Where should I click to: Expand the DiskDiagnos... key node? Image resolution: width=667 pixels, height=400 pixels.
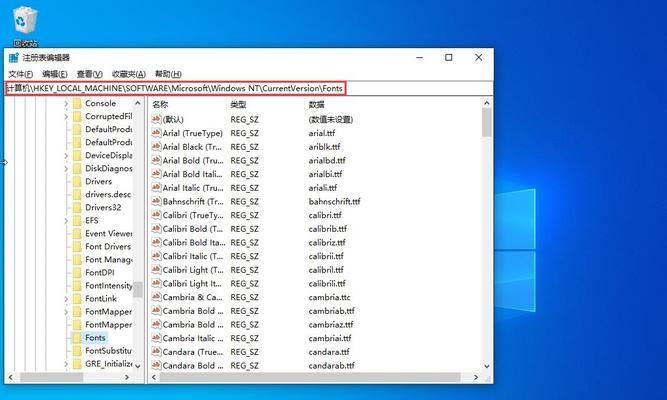[66, 169]
